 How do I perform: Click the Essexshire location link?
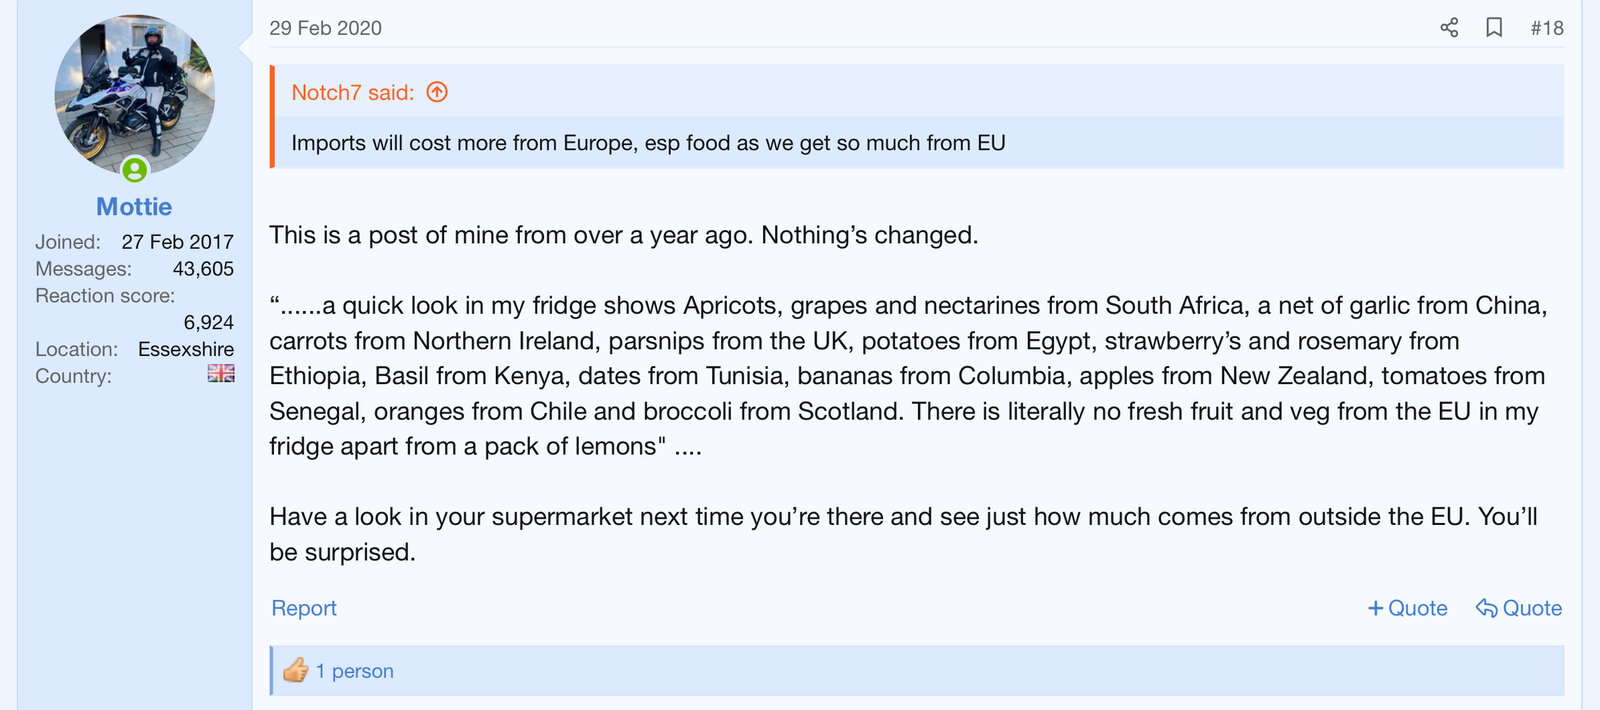pyautogui.click(x=186, y=349)
